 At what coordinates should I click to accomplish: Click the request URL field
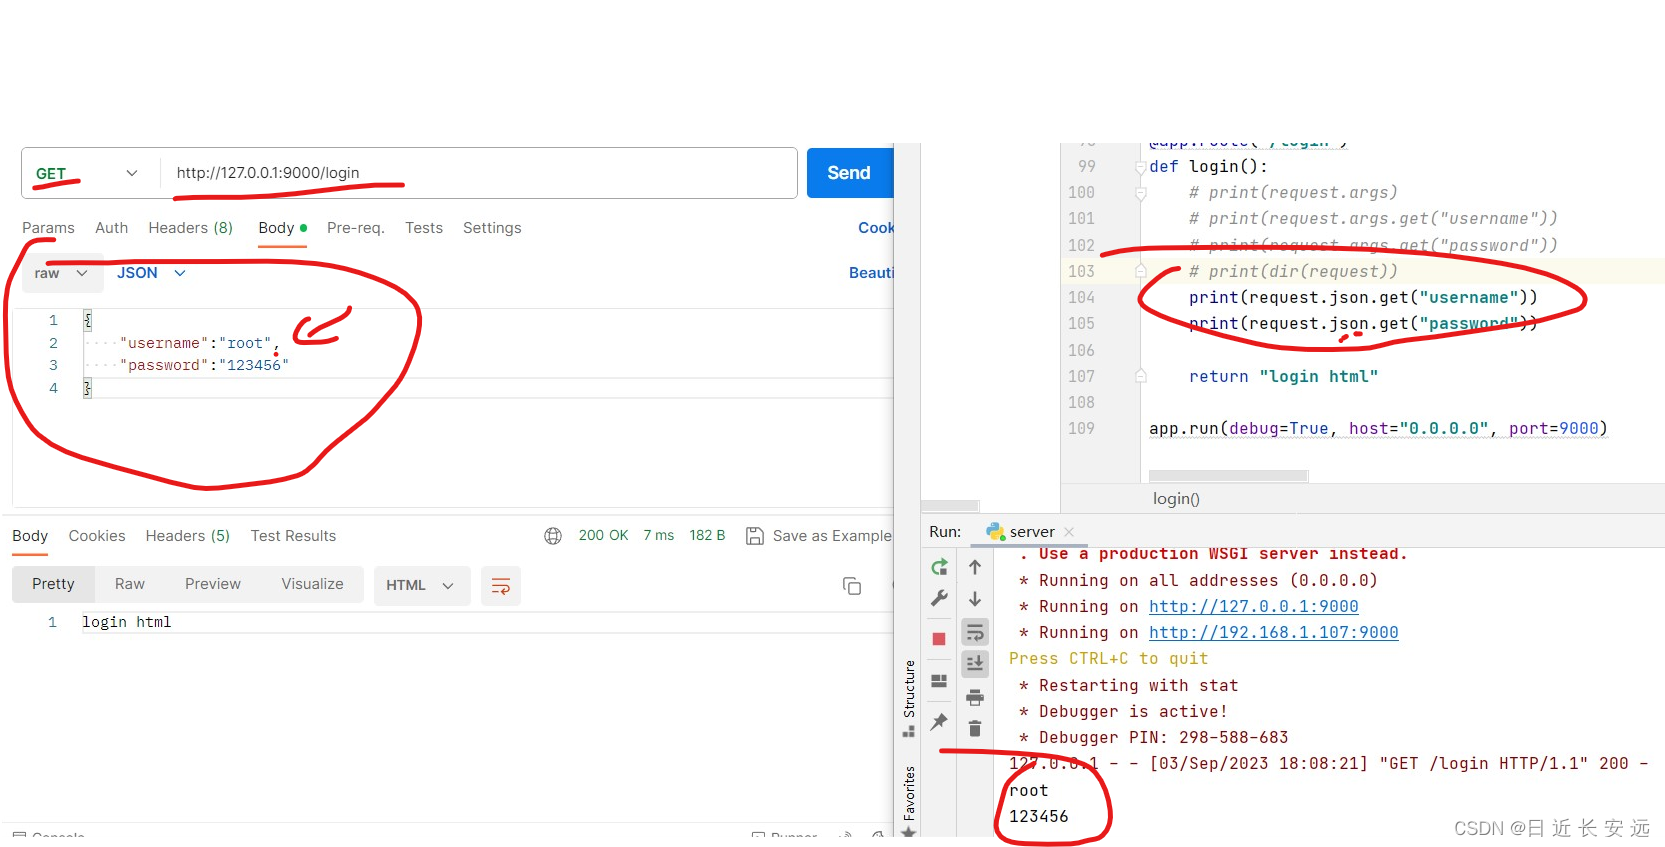pos(478,173)
